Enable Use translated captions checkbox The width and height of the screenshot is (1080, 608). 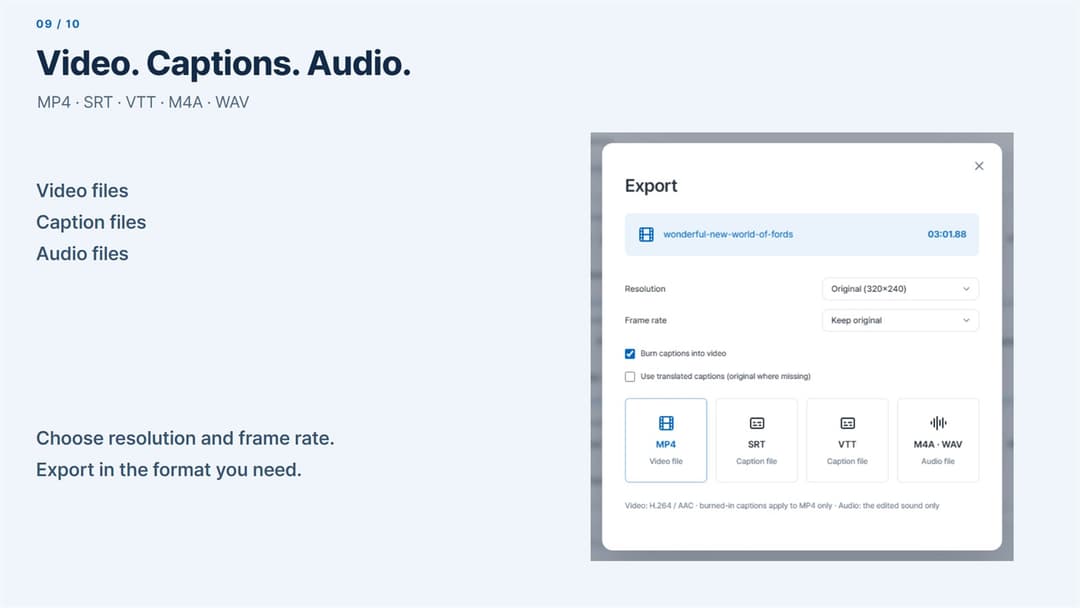630,377
